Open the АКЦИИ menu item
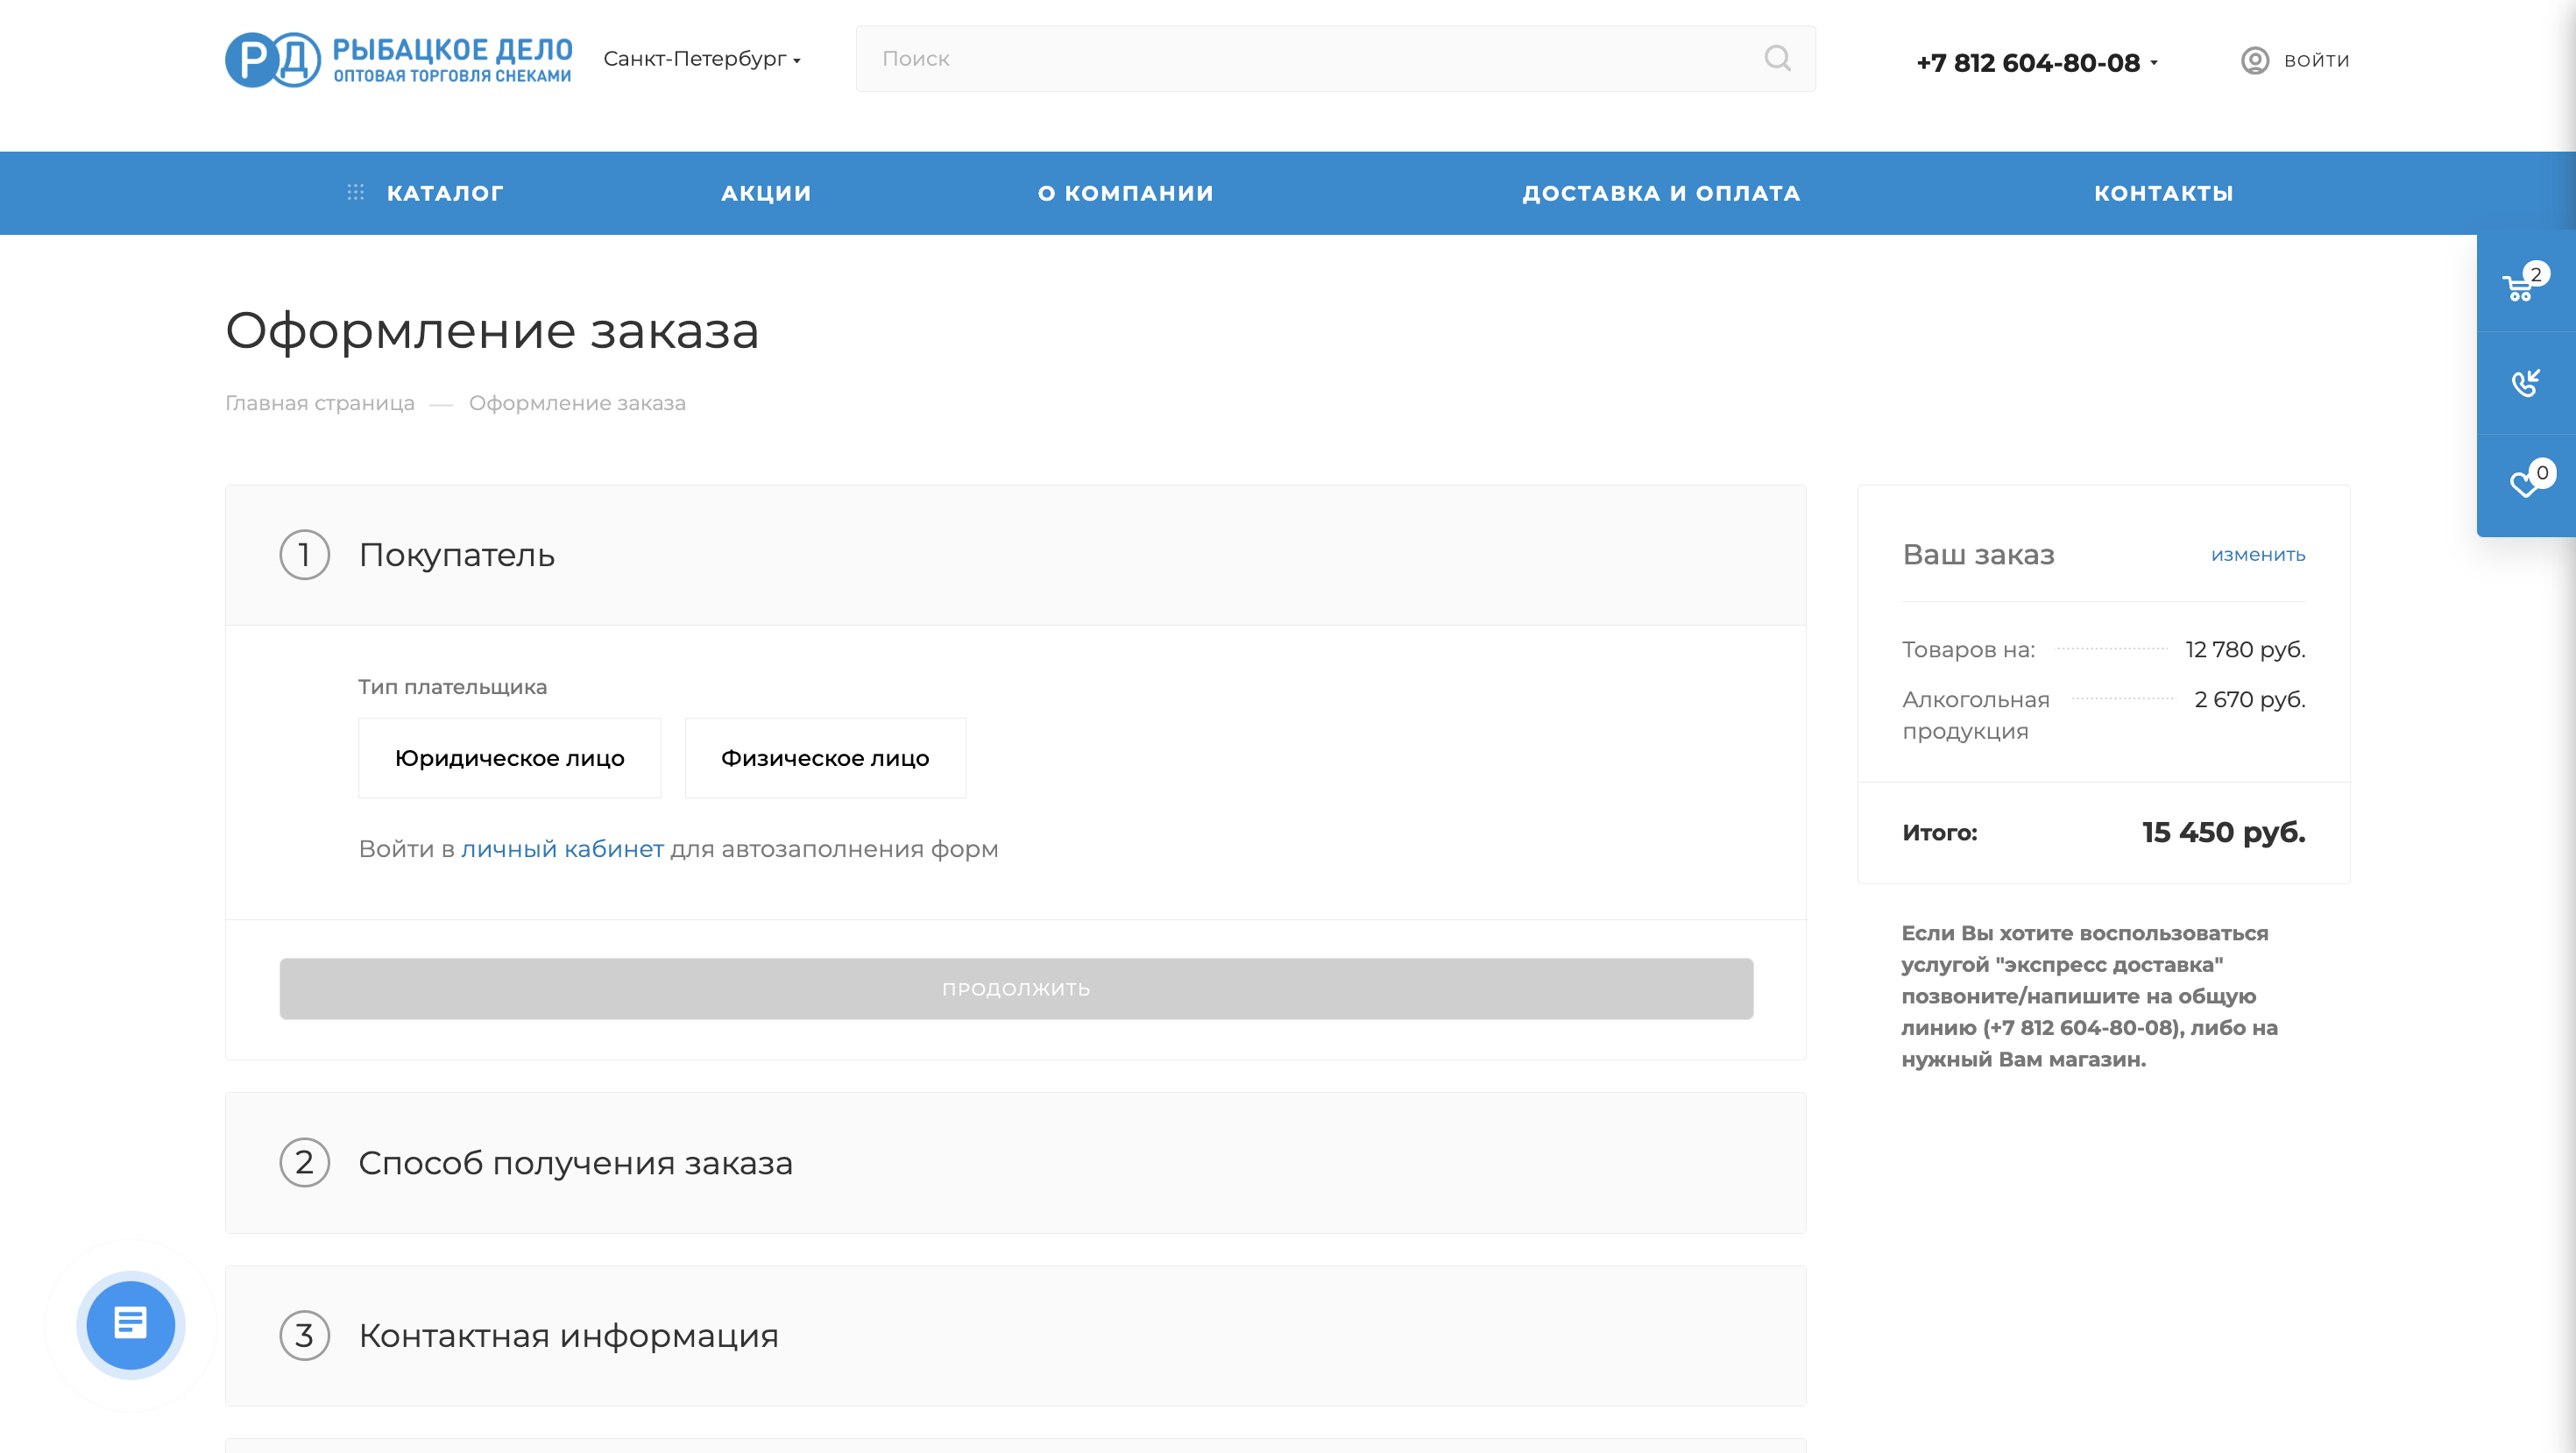Screen dimensions: 2576x1453 (x=765, y=192)
